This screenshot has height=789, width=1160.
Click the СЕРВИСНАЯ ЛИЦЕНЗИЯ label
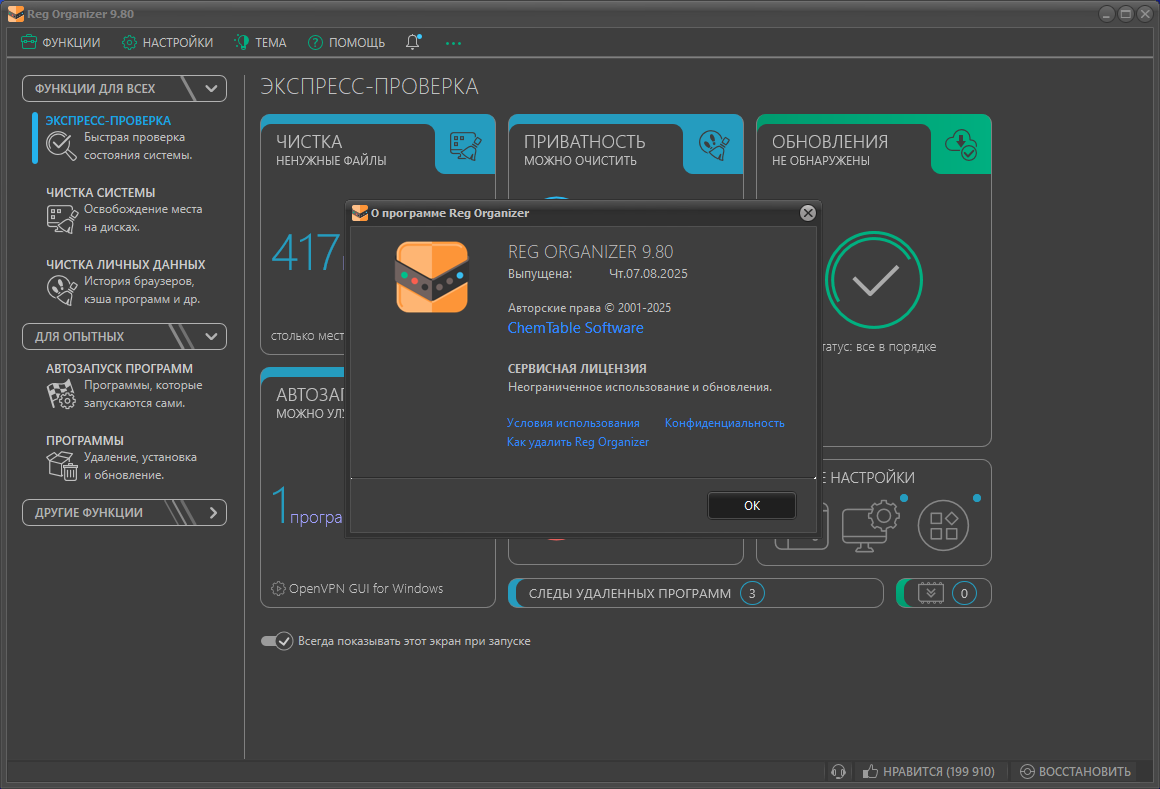click(577, 368)
